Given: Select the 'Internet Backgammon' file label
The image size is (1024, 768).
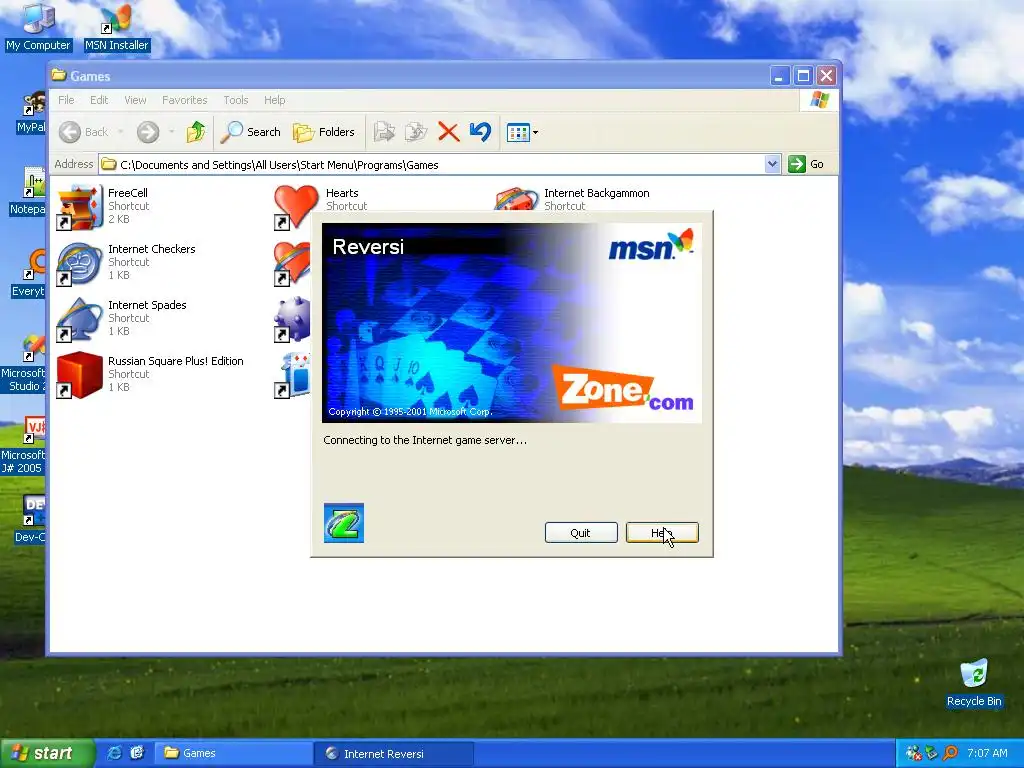Looking at the screenshot, I should (x=597, y=193).
